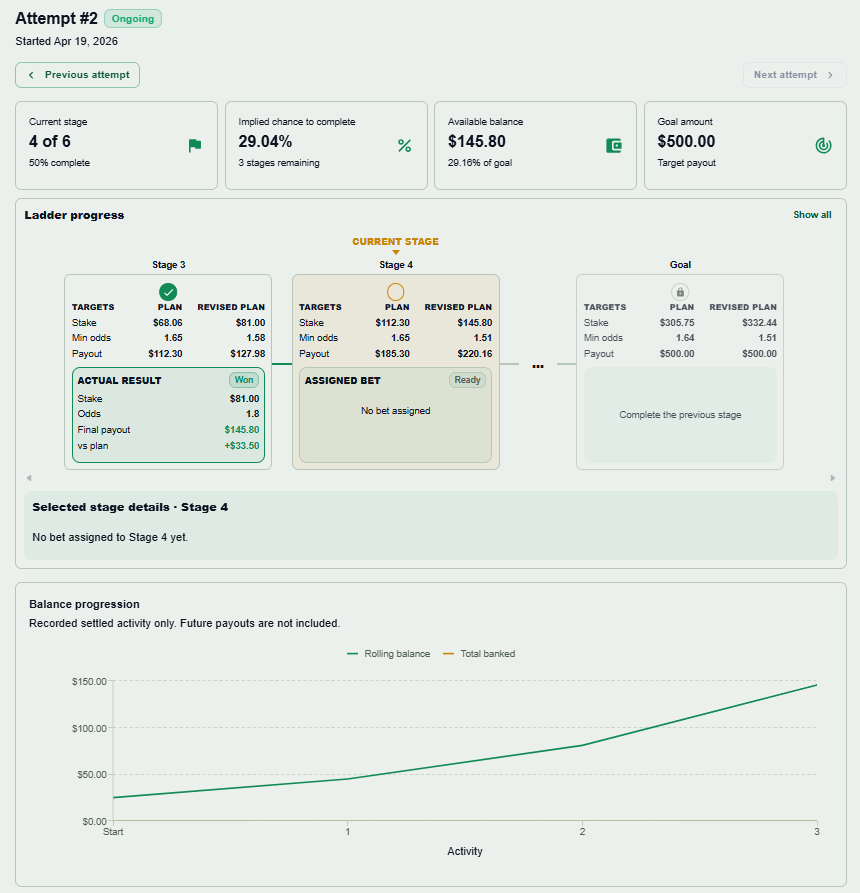Image resolution: width=860 pixels, height=893 pixels.
Task: Click the left scroll arrow under the ladder
Action: click(29, 478)
